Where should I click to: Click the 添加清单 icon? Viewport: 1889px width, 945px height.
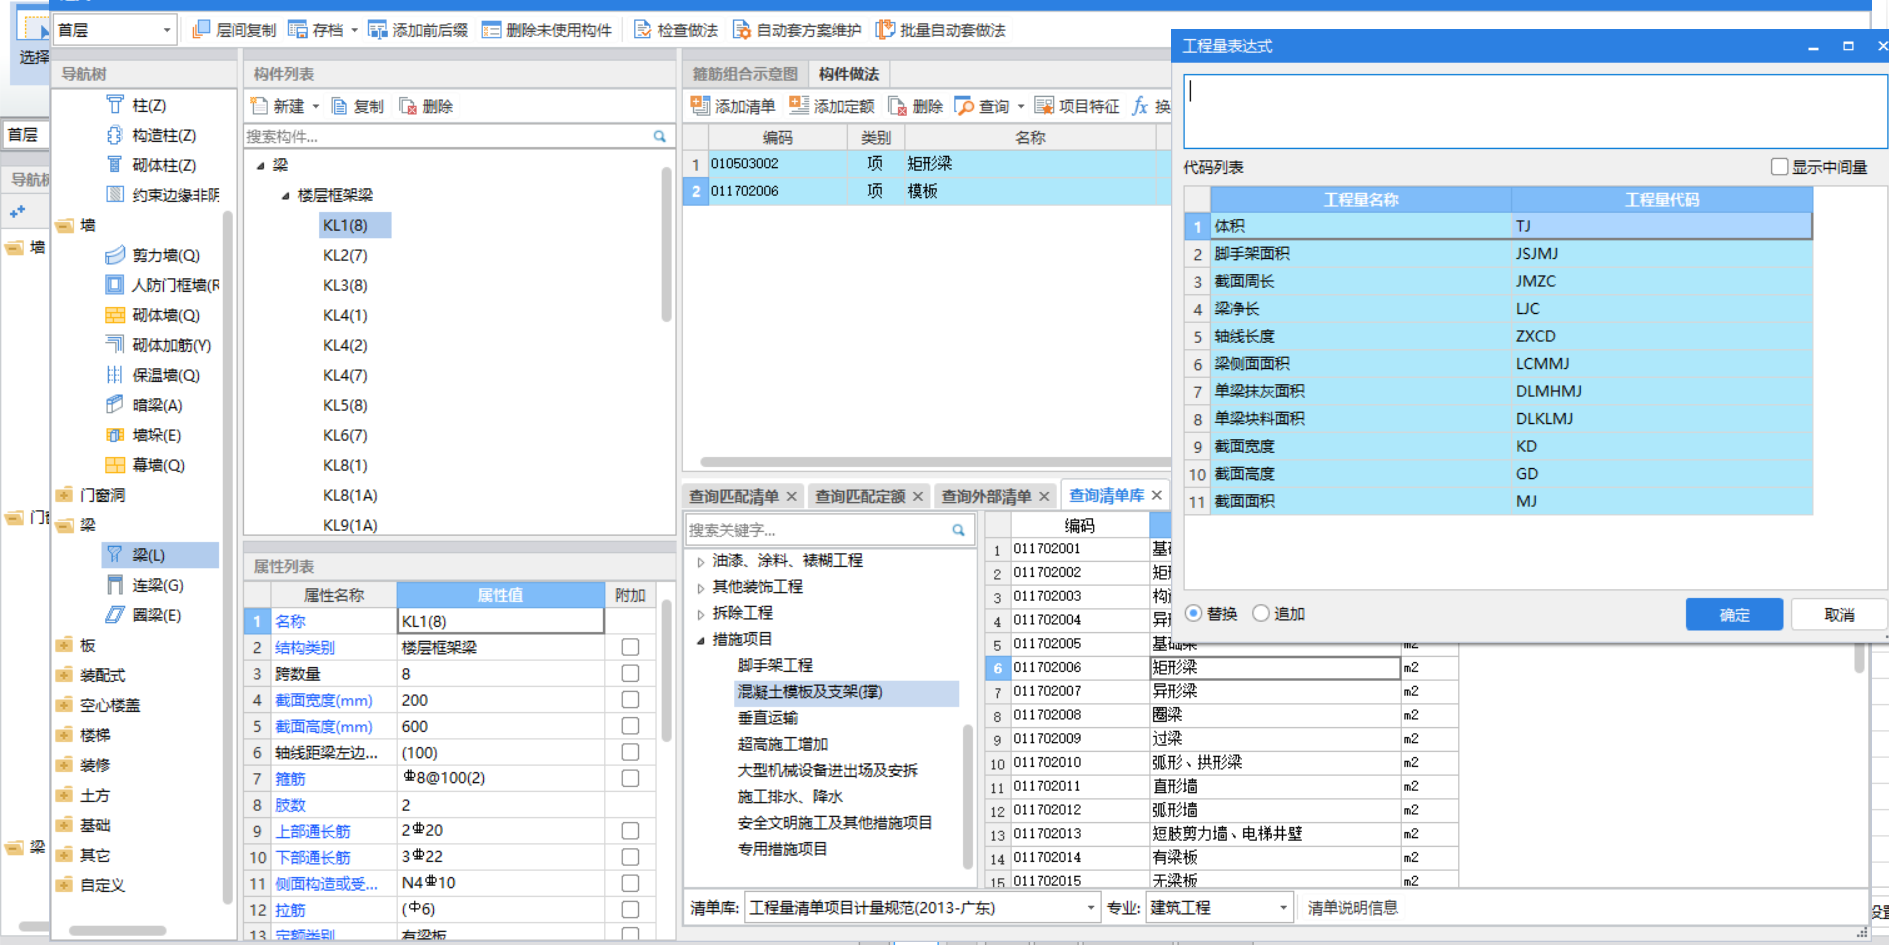coord(700,105)
